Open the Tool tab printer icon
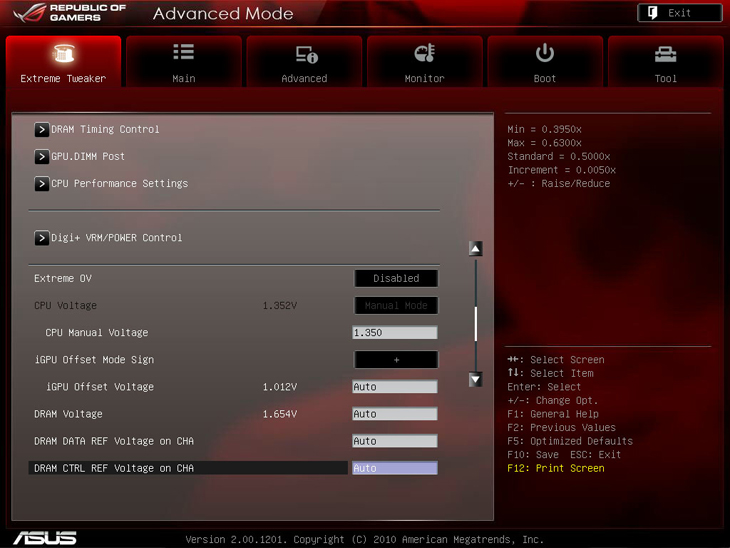The image size is (730, 548). [x=665, y=54]
